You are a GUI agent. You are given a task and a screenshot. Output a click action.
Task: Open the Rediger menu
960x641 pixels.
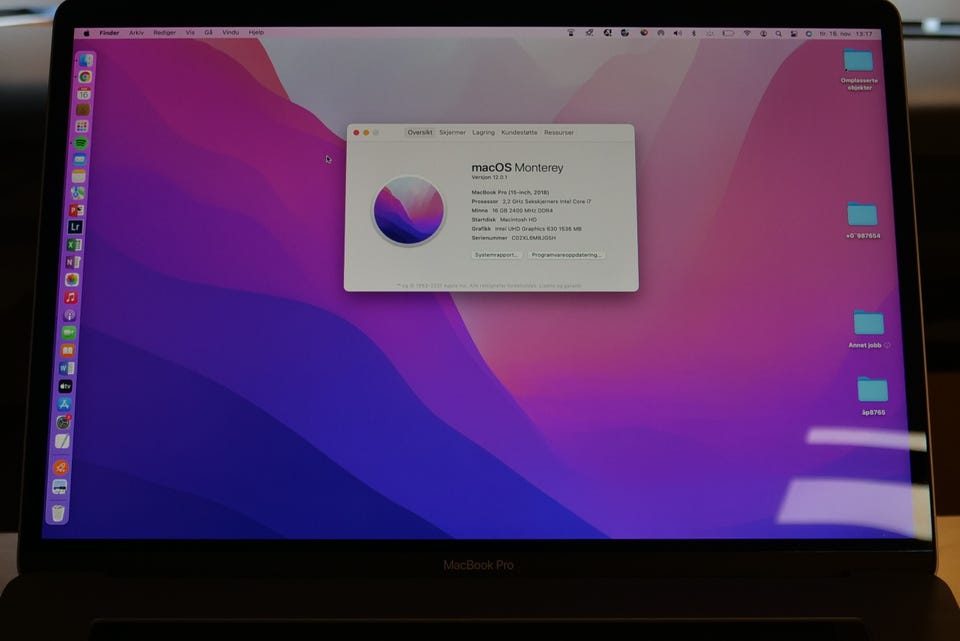click(x=165, y=33)
